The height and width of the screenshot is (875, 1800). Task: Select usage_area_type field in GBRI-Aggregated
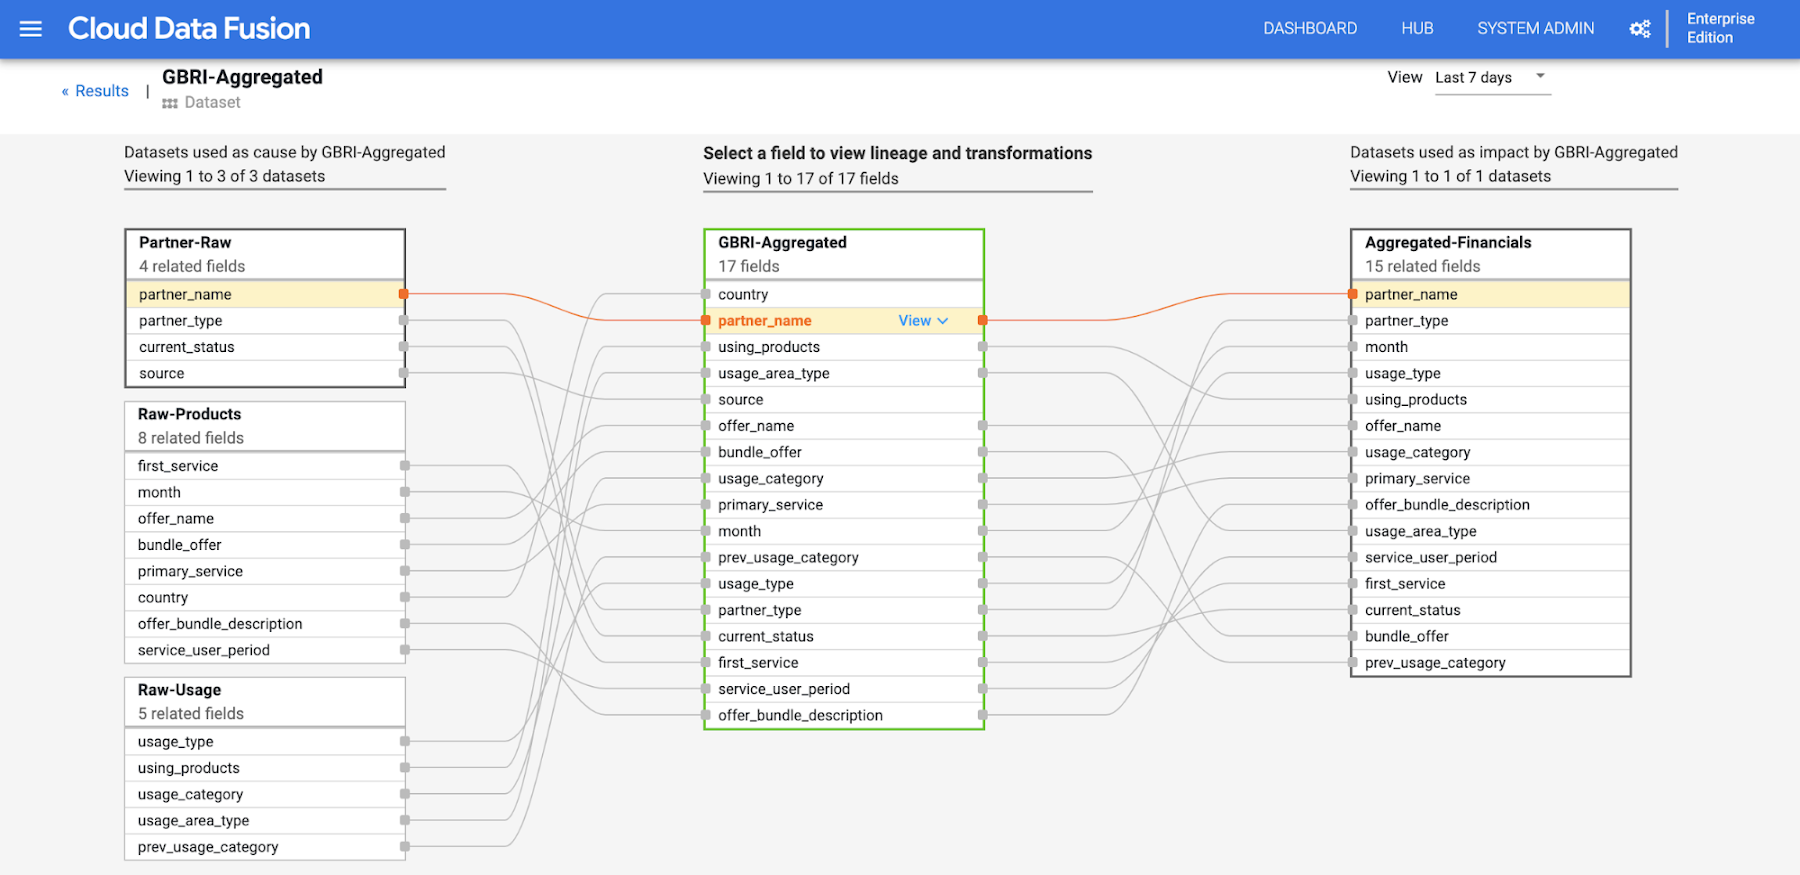tap(844, 373)
